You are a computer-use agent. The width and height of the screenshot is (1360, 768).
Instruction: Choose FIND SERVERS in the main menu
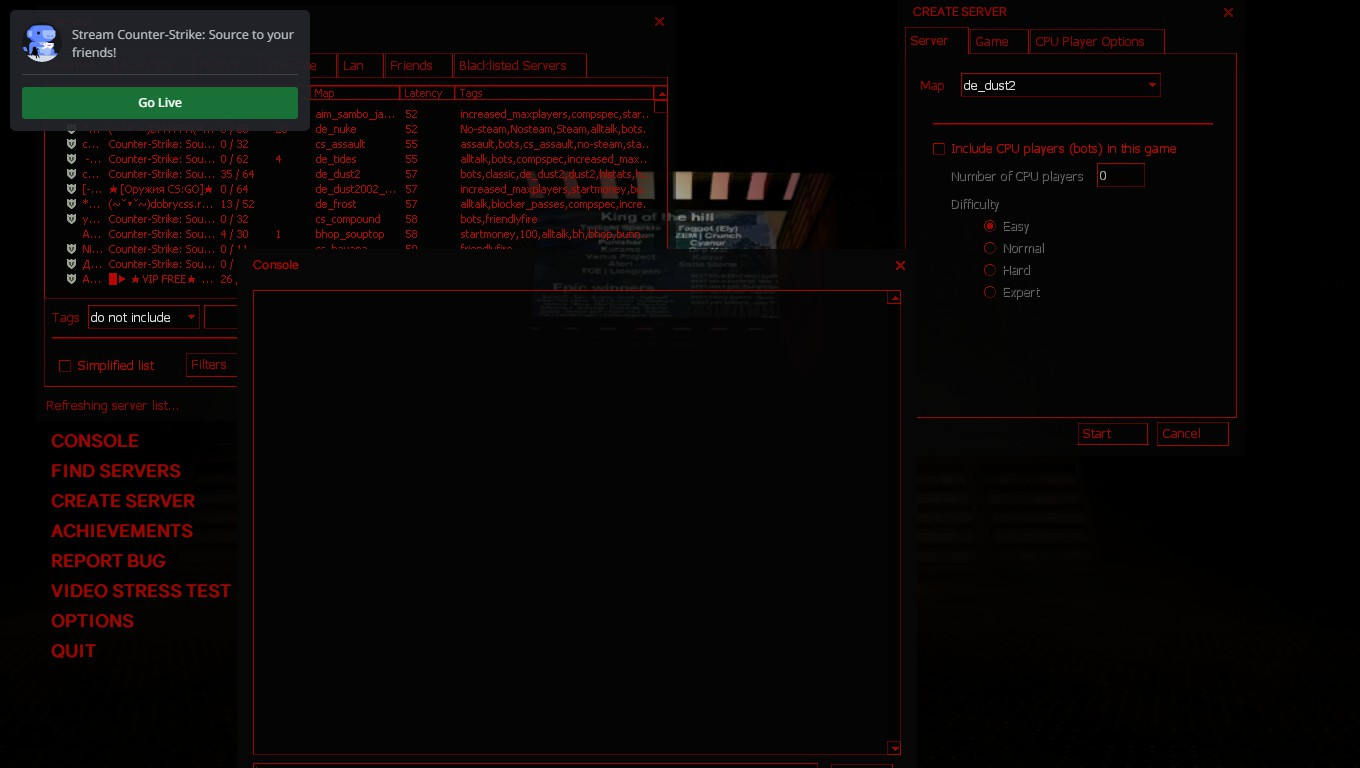click(116, 471)
